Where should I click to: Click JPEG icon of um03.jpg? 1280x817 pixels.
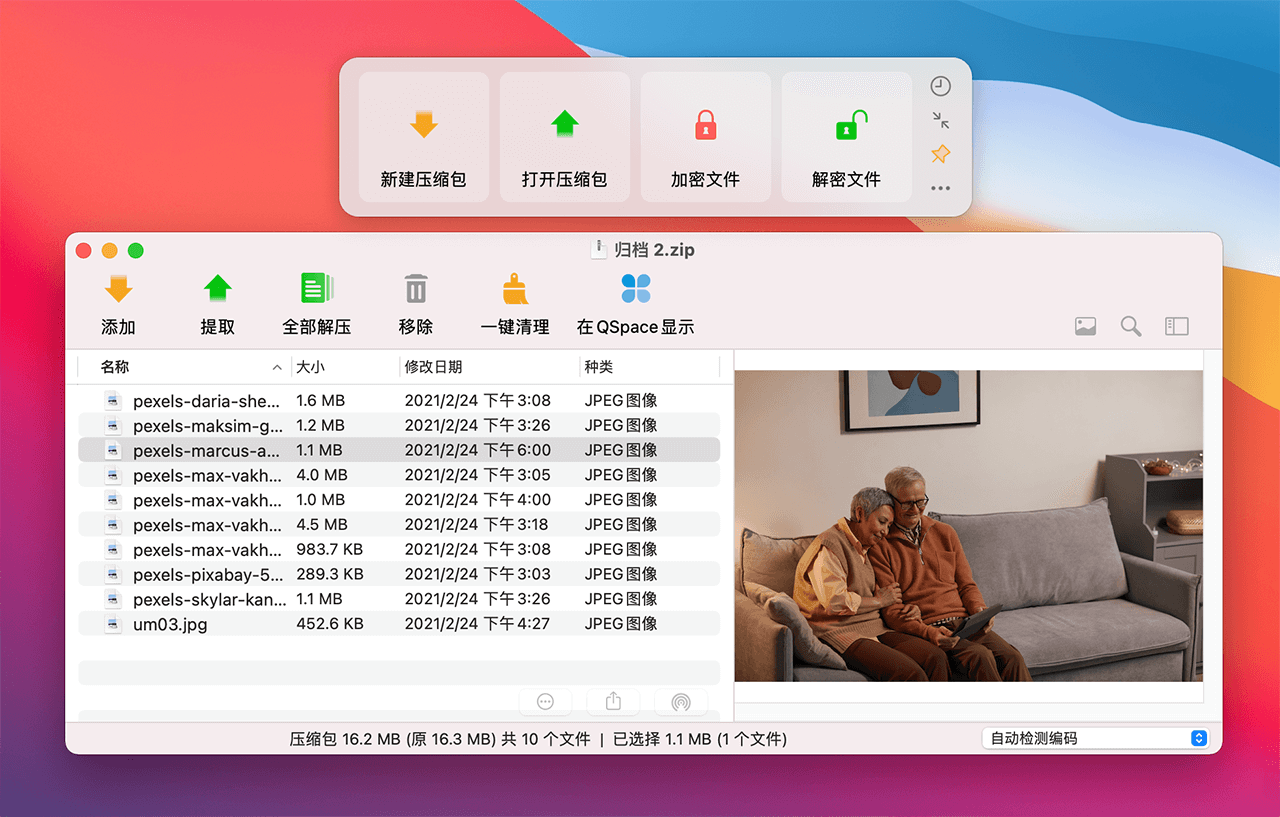click(x=114, y=624)
